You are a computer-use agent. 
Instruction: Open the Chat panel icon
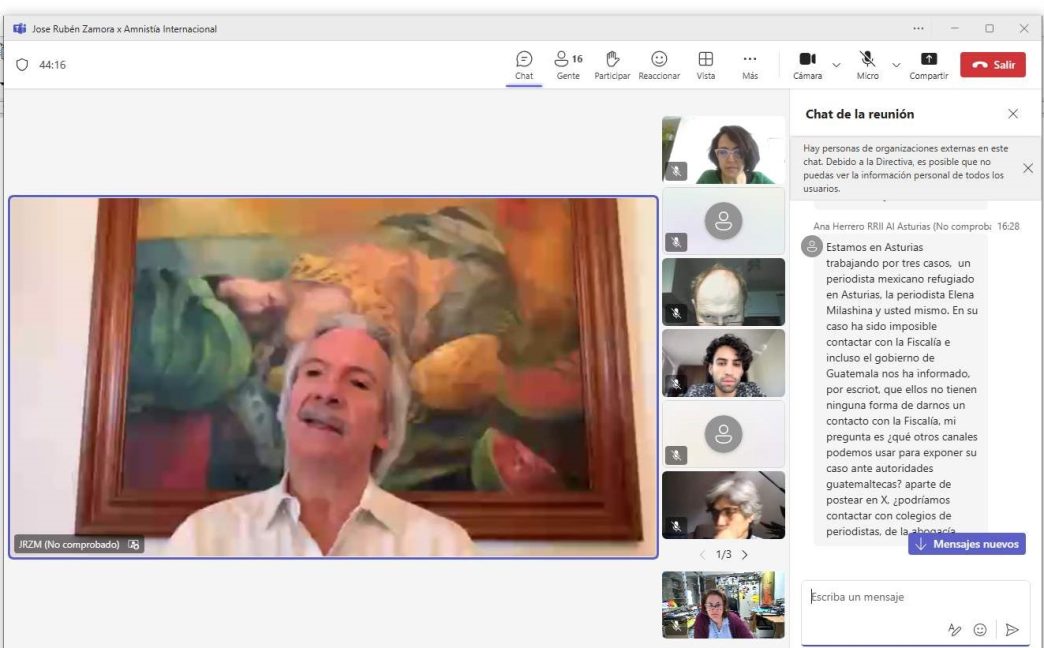tap(524, 65)
